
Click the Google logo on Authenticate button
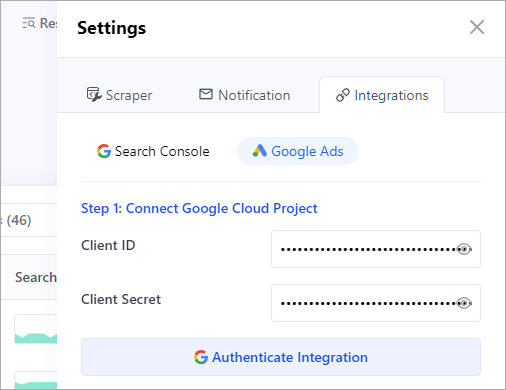click(201, 357)
